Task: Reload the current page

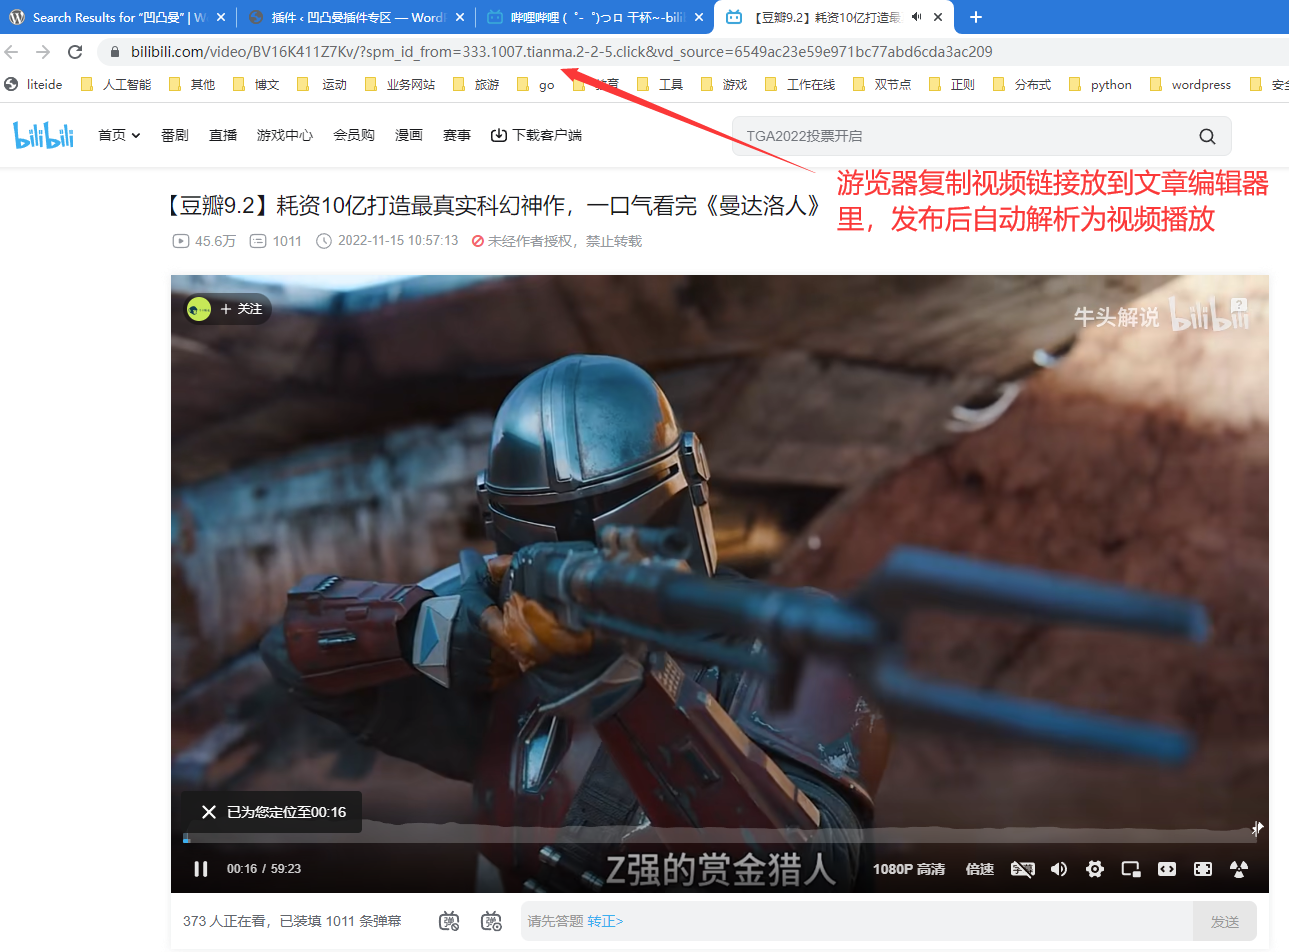Action: pyautogui.click(x=75, y=52)
